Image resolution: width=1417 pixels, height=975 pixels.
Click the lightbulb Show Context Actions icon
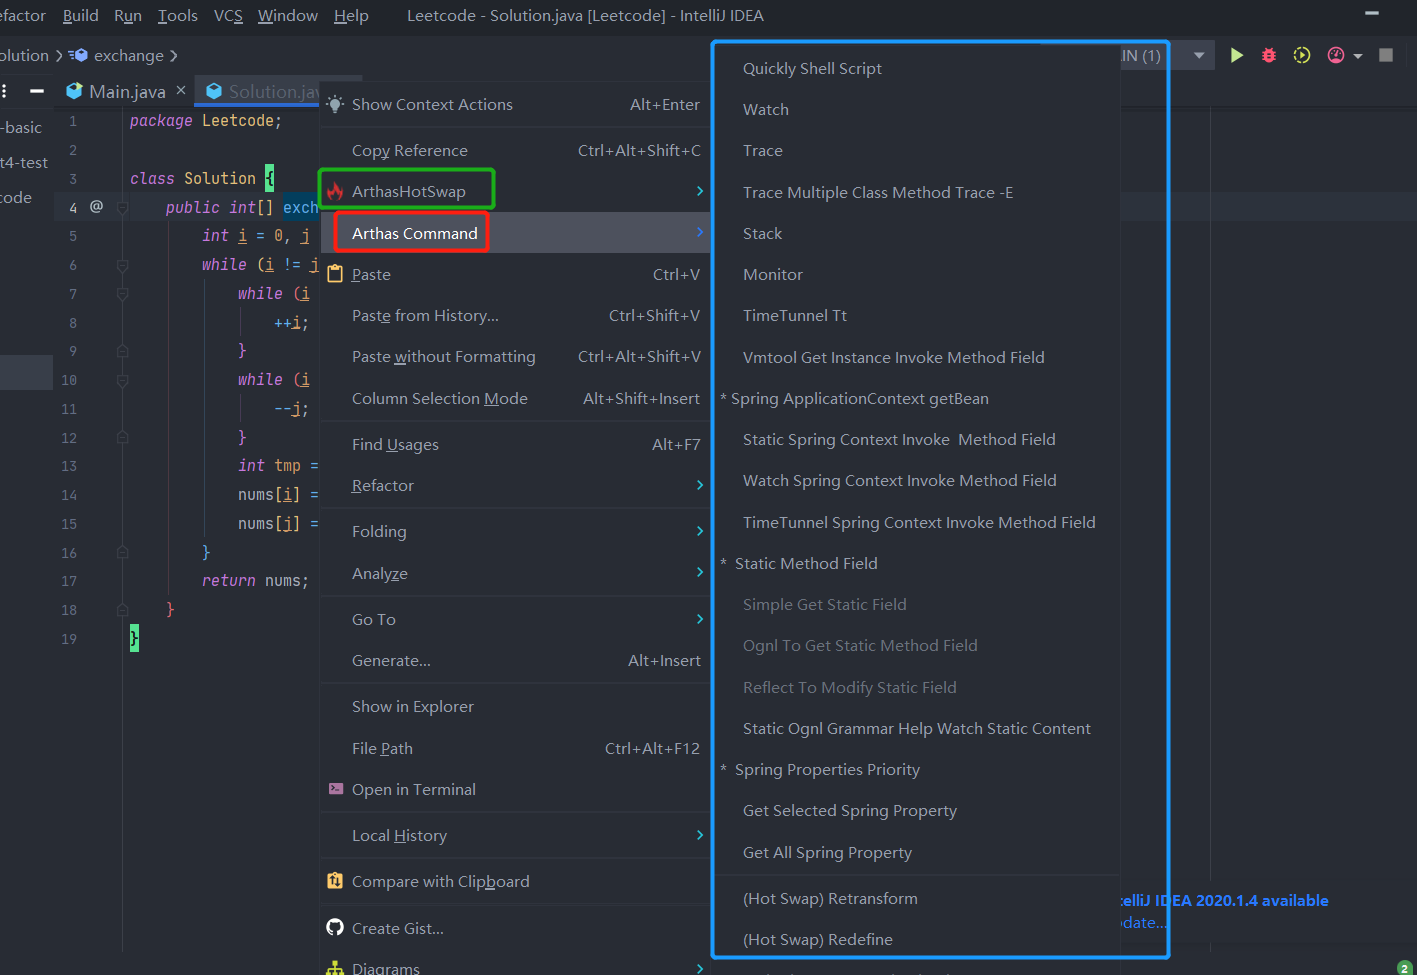click(335, 104)
